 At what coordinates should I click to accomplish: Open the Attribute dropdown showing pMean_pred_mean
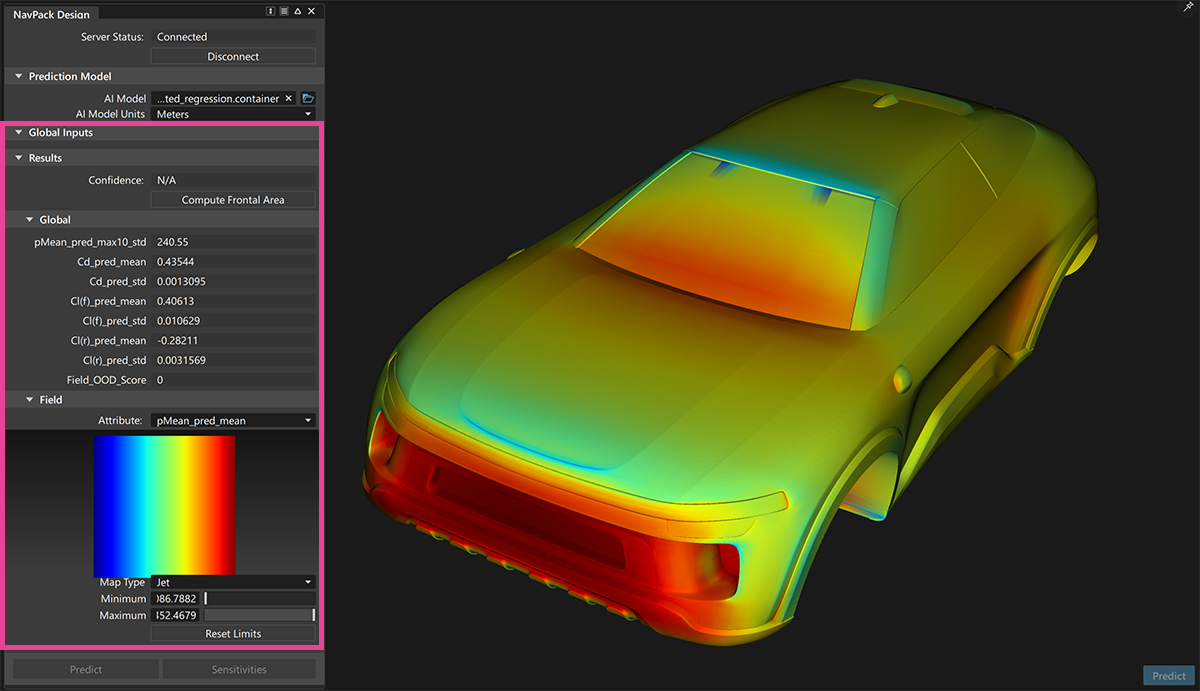tap(233, 420)
